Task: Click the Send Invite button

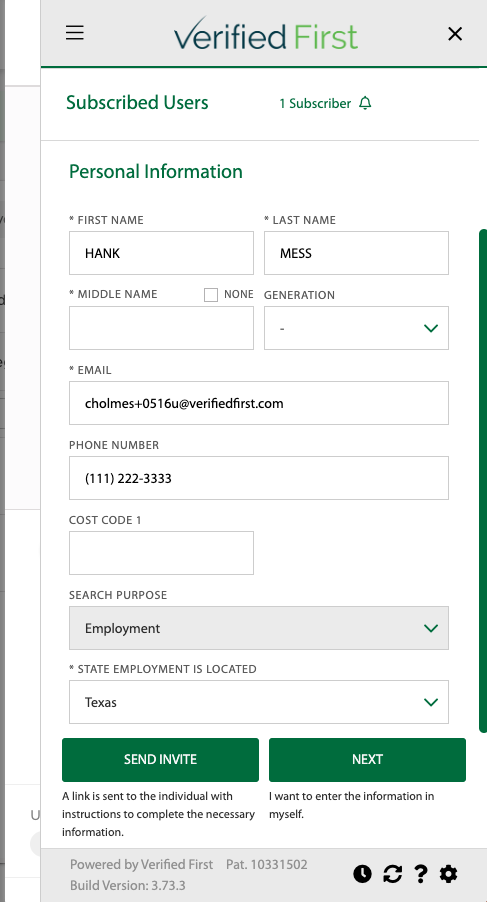Action: click(160, 759)
